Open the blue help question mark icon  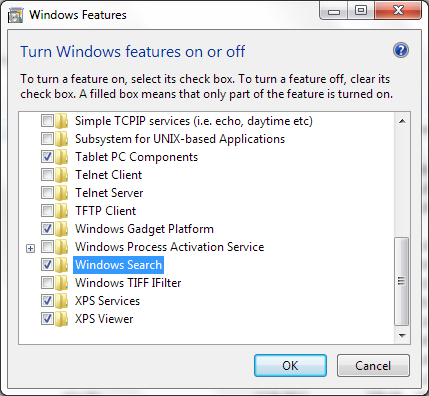coord(401,51)
